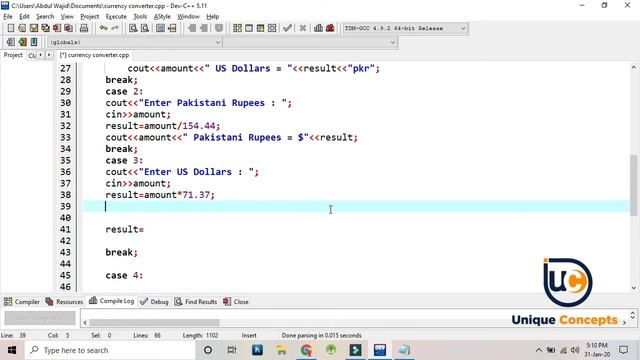
Task: Open the Project menu
Action: click(89, 16)
